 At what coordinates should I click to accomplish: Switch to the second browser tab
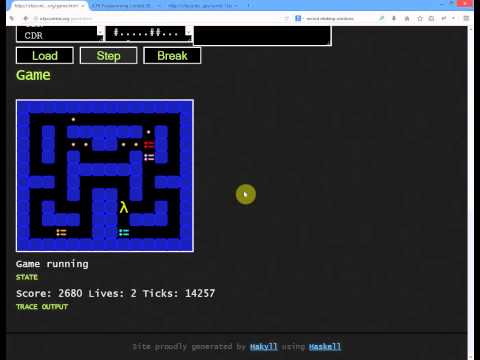125,6
